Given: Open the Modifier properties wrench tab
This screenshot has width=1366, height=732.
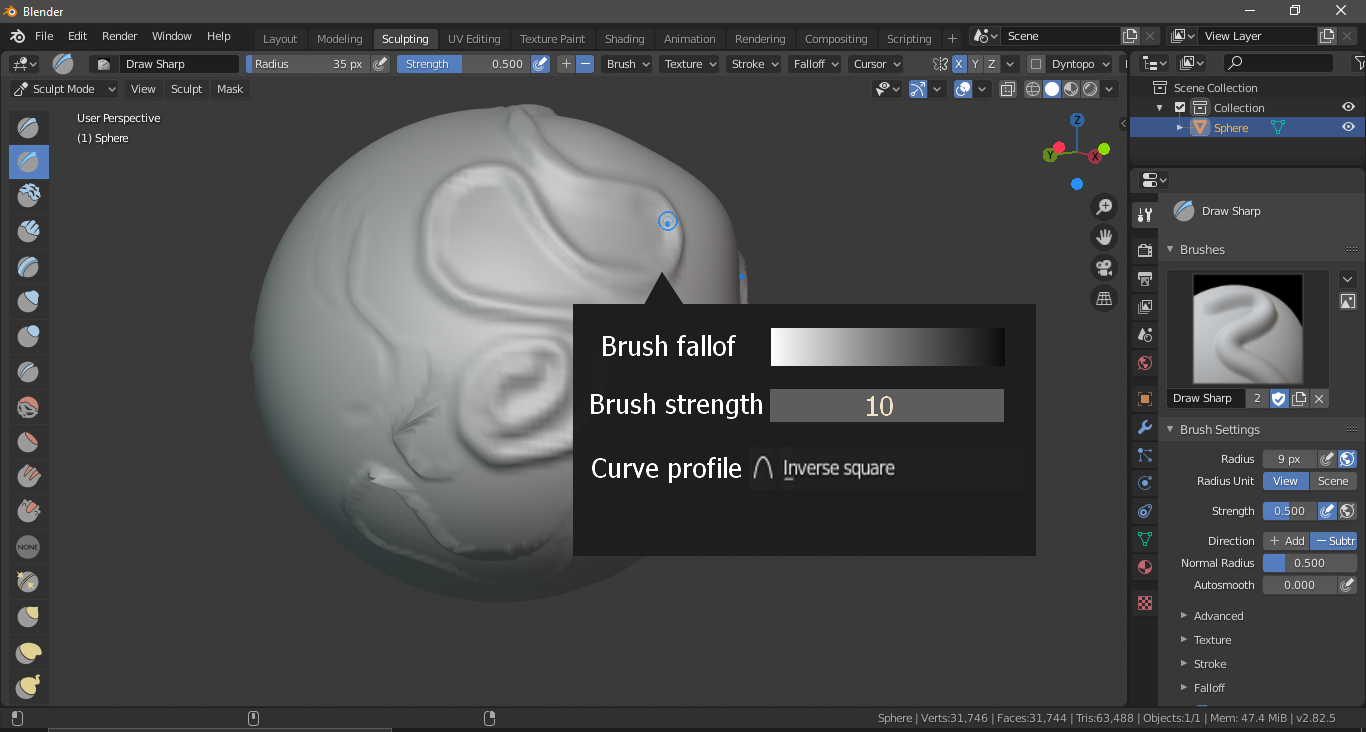Looking at the screenshot, I should pyautogui.click(x=1145, y=427).
